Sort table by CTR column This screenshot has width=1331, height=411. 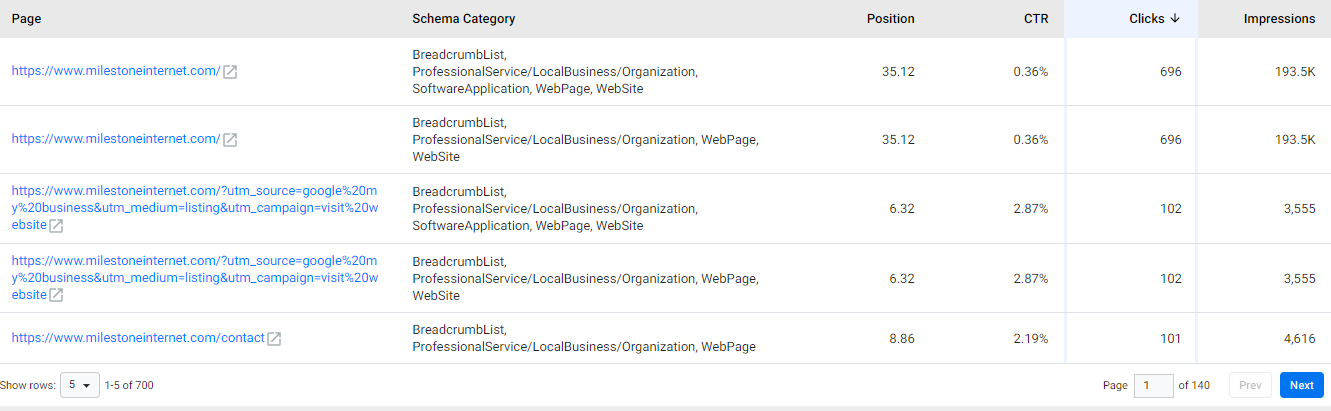tap(1036, 19)
